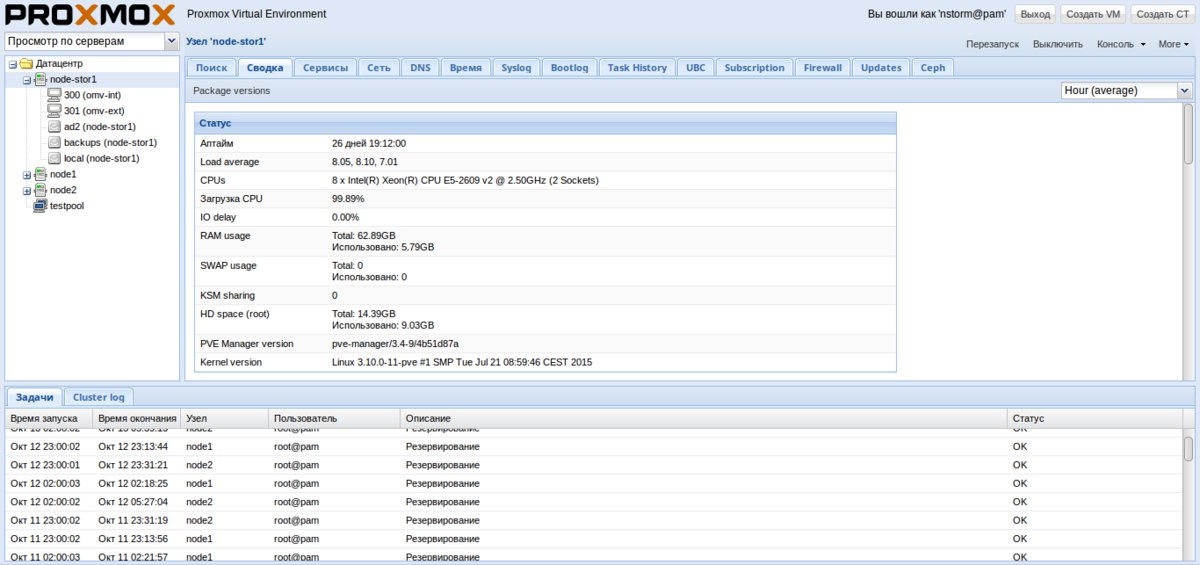
Task: Click the Выключить shutdown button
Action: (1058, 44)
